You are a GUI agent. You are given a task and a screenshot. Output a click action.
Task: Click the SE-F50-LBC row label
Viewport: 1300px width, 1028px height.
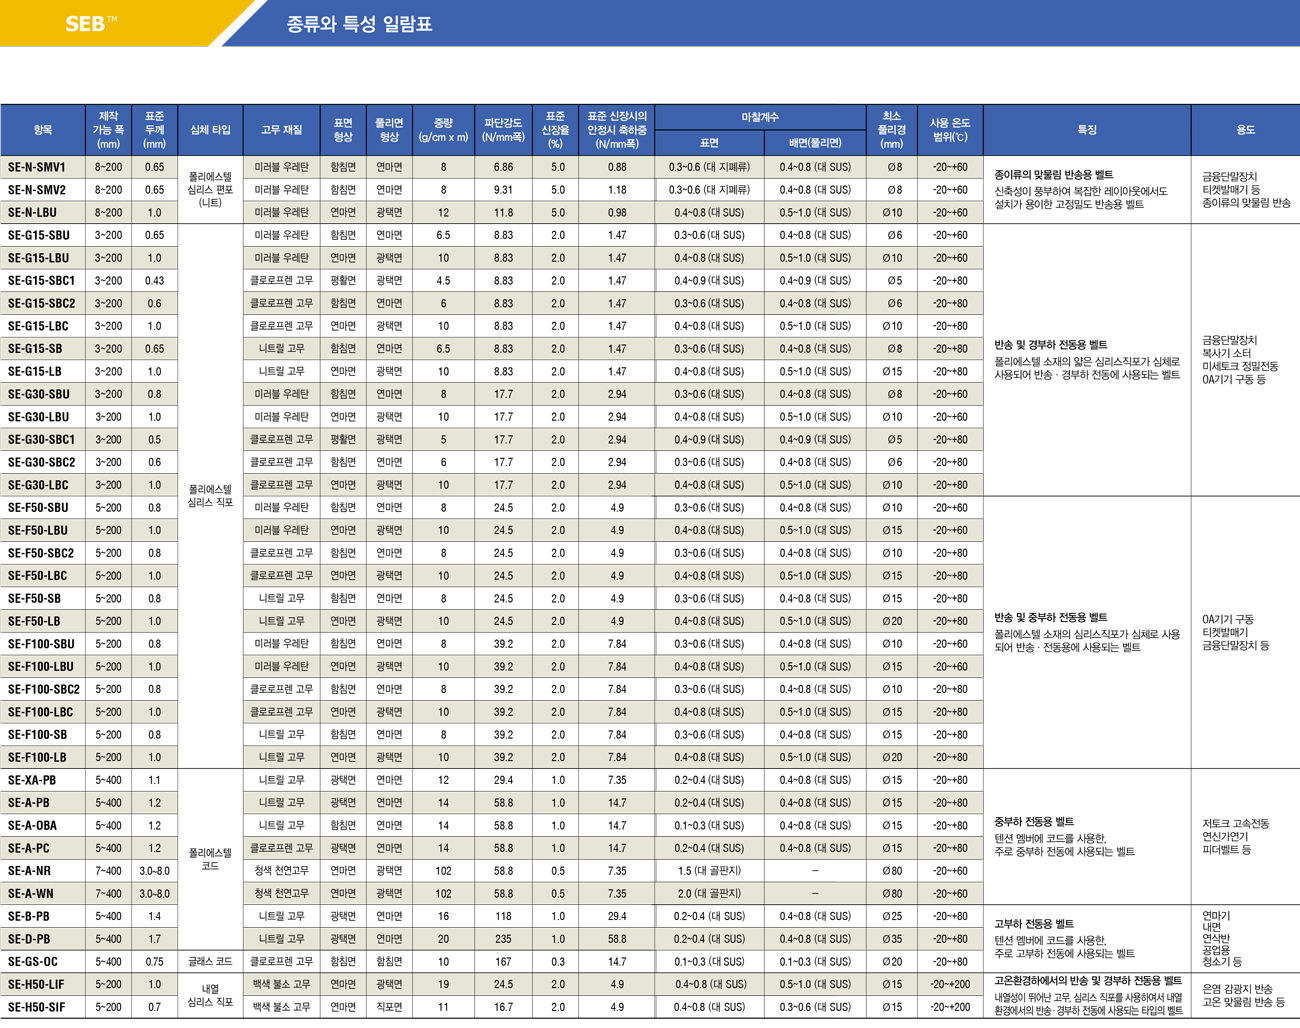[x=38, y=576]
